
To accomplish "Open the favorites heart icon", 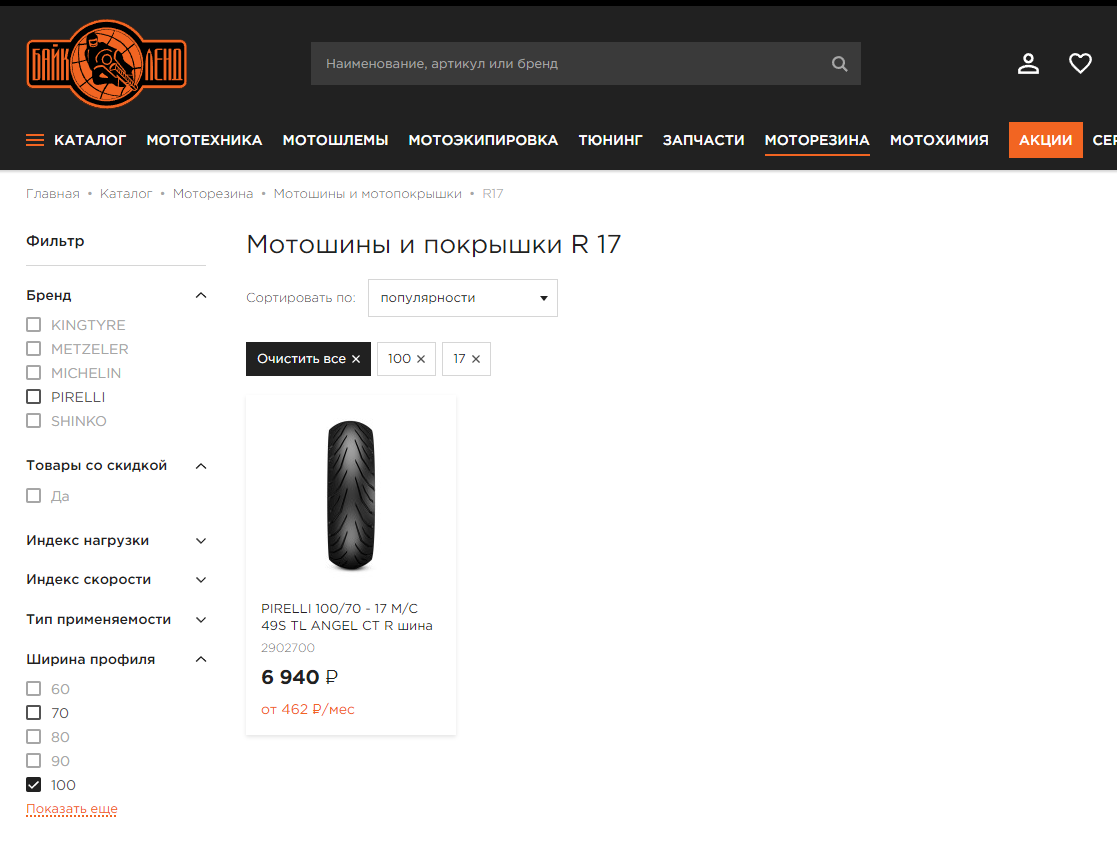I will [x=1080, y=63].
